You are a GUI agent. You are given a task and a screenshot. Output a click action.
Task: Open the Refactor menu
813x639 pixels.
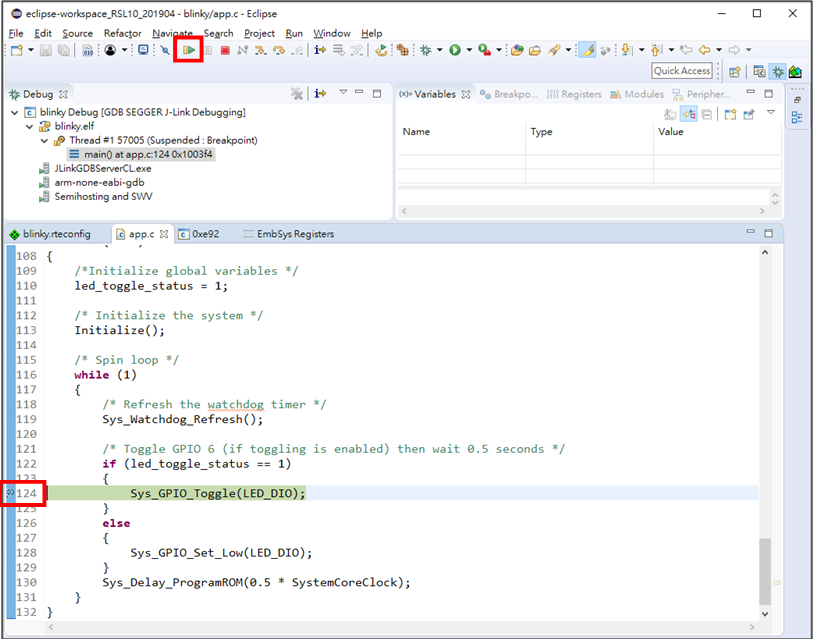coord(123,33)
